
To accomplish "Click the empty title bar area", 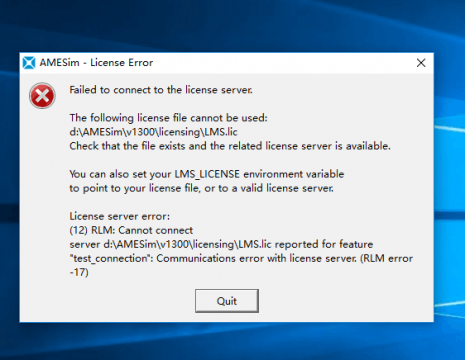I will coord(283,63).
